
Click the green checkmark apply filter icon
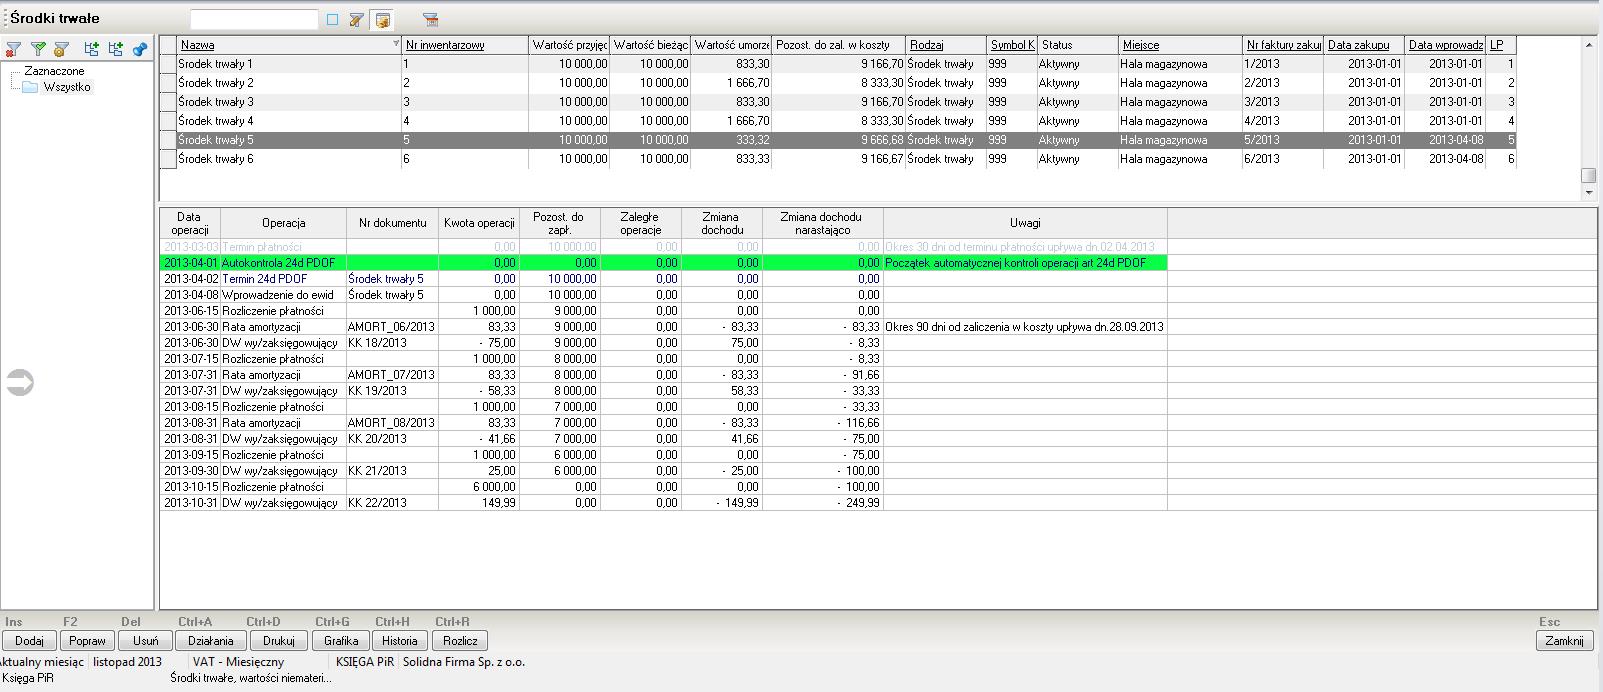(x=38, y=48)
